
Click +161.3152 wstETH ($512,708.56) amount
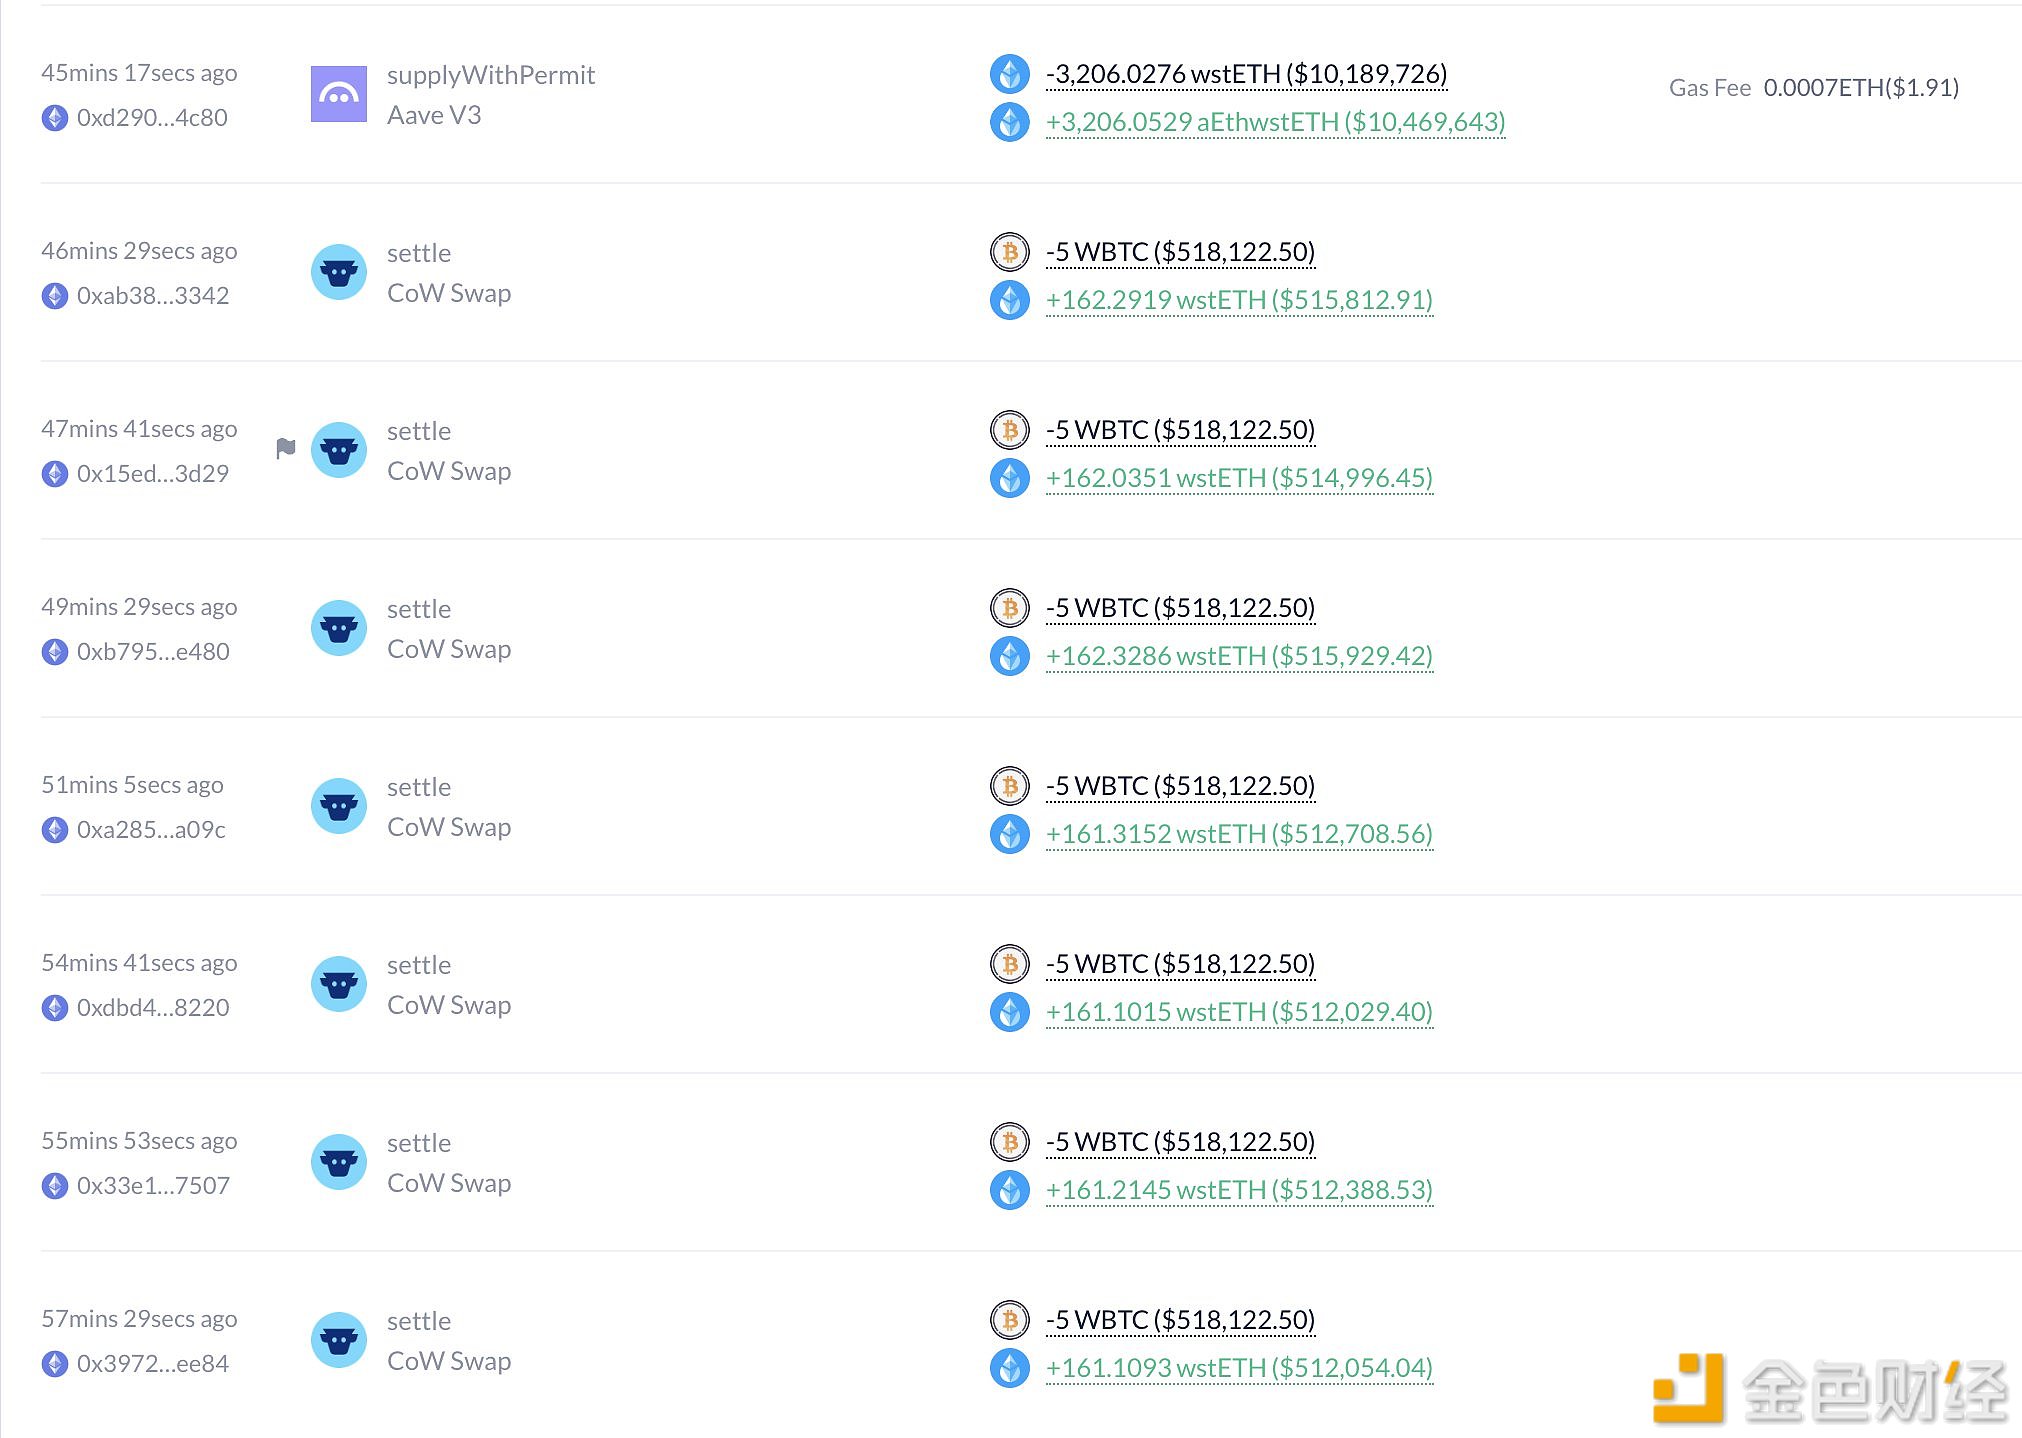[x=1239, y=834]
